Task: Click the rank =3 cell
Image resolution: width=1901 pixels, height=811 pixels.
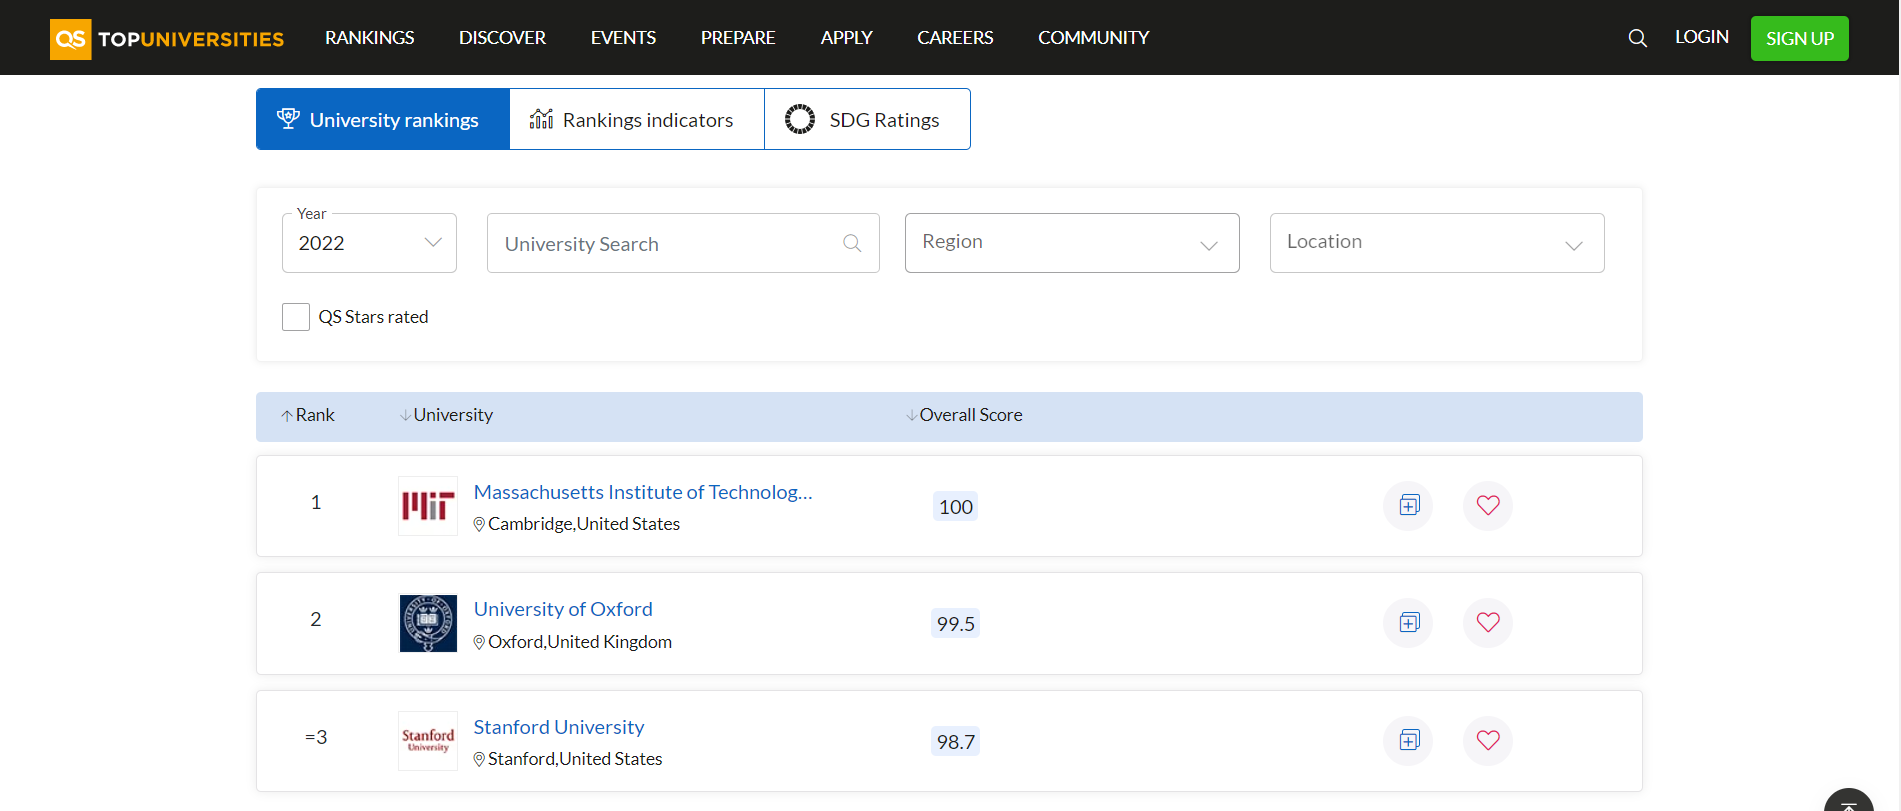Action: pos(316,737)
